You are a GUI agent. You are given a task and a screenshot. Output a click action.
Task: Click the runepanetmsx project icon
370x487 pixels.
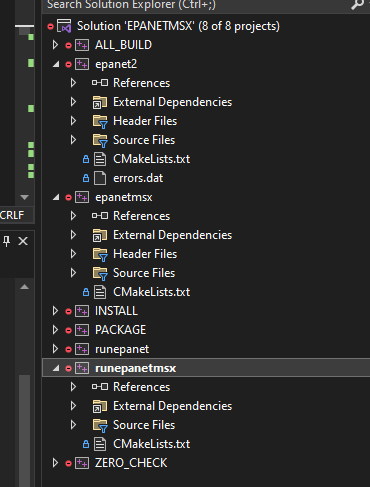point(82,368)
